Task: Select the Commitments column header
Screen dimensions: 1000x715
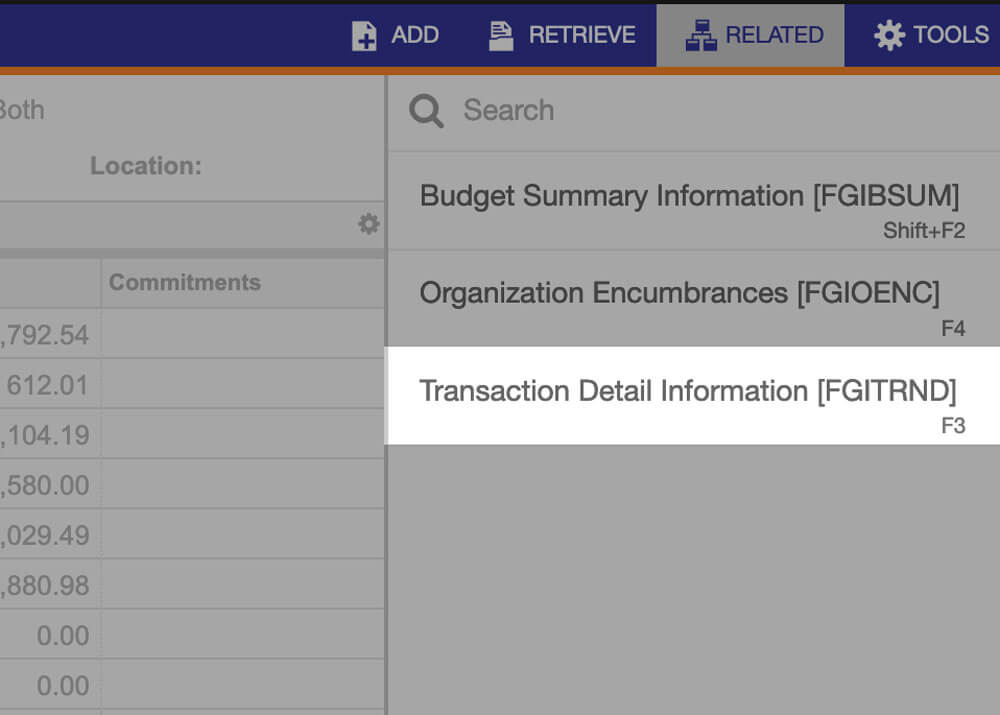Action: pos(184,282)
